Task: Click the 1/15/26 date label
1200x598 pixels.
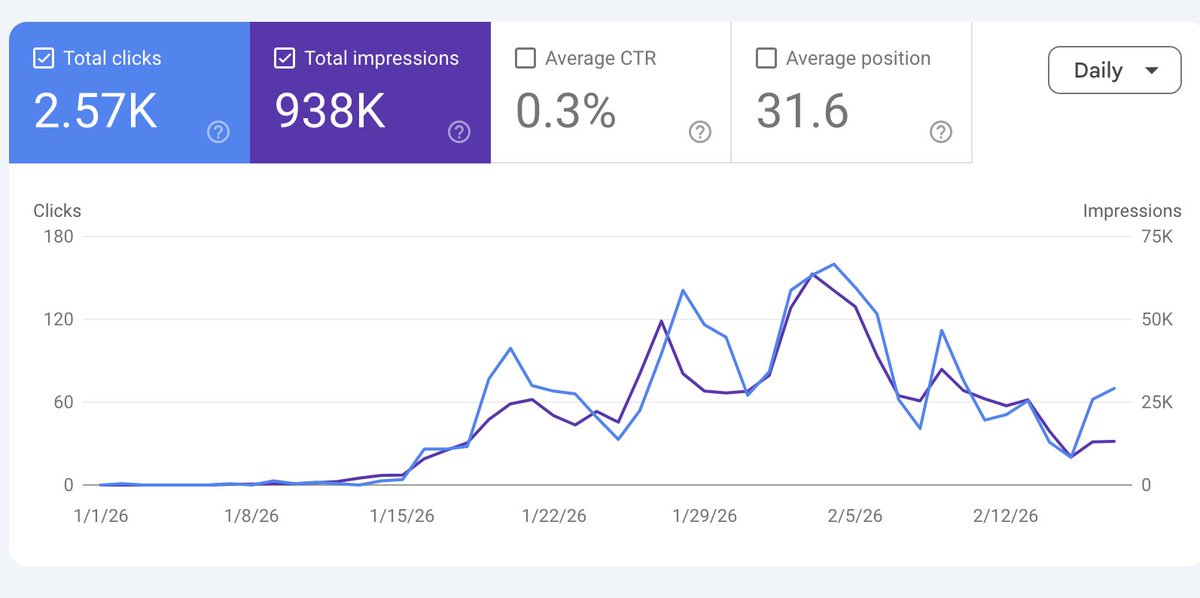Action: tap(402, 516)
